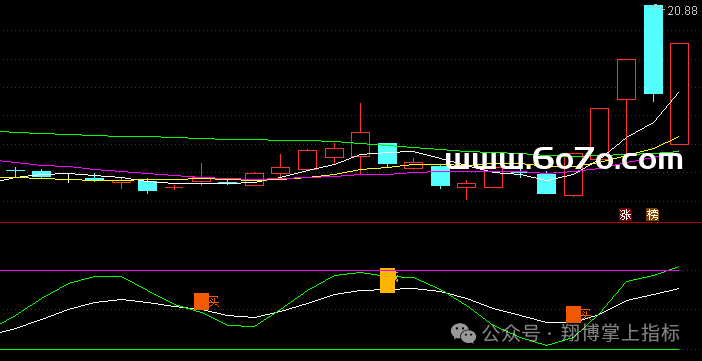Click the 公众号 翔博掌上指标 text
Viewport: 702px width, 361px height.
point(581,334)
